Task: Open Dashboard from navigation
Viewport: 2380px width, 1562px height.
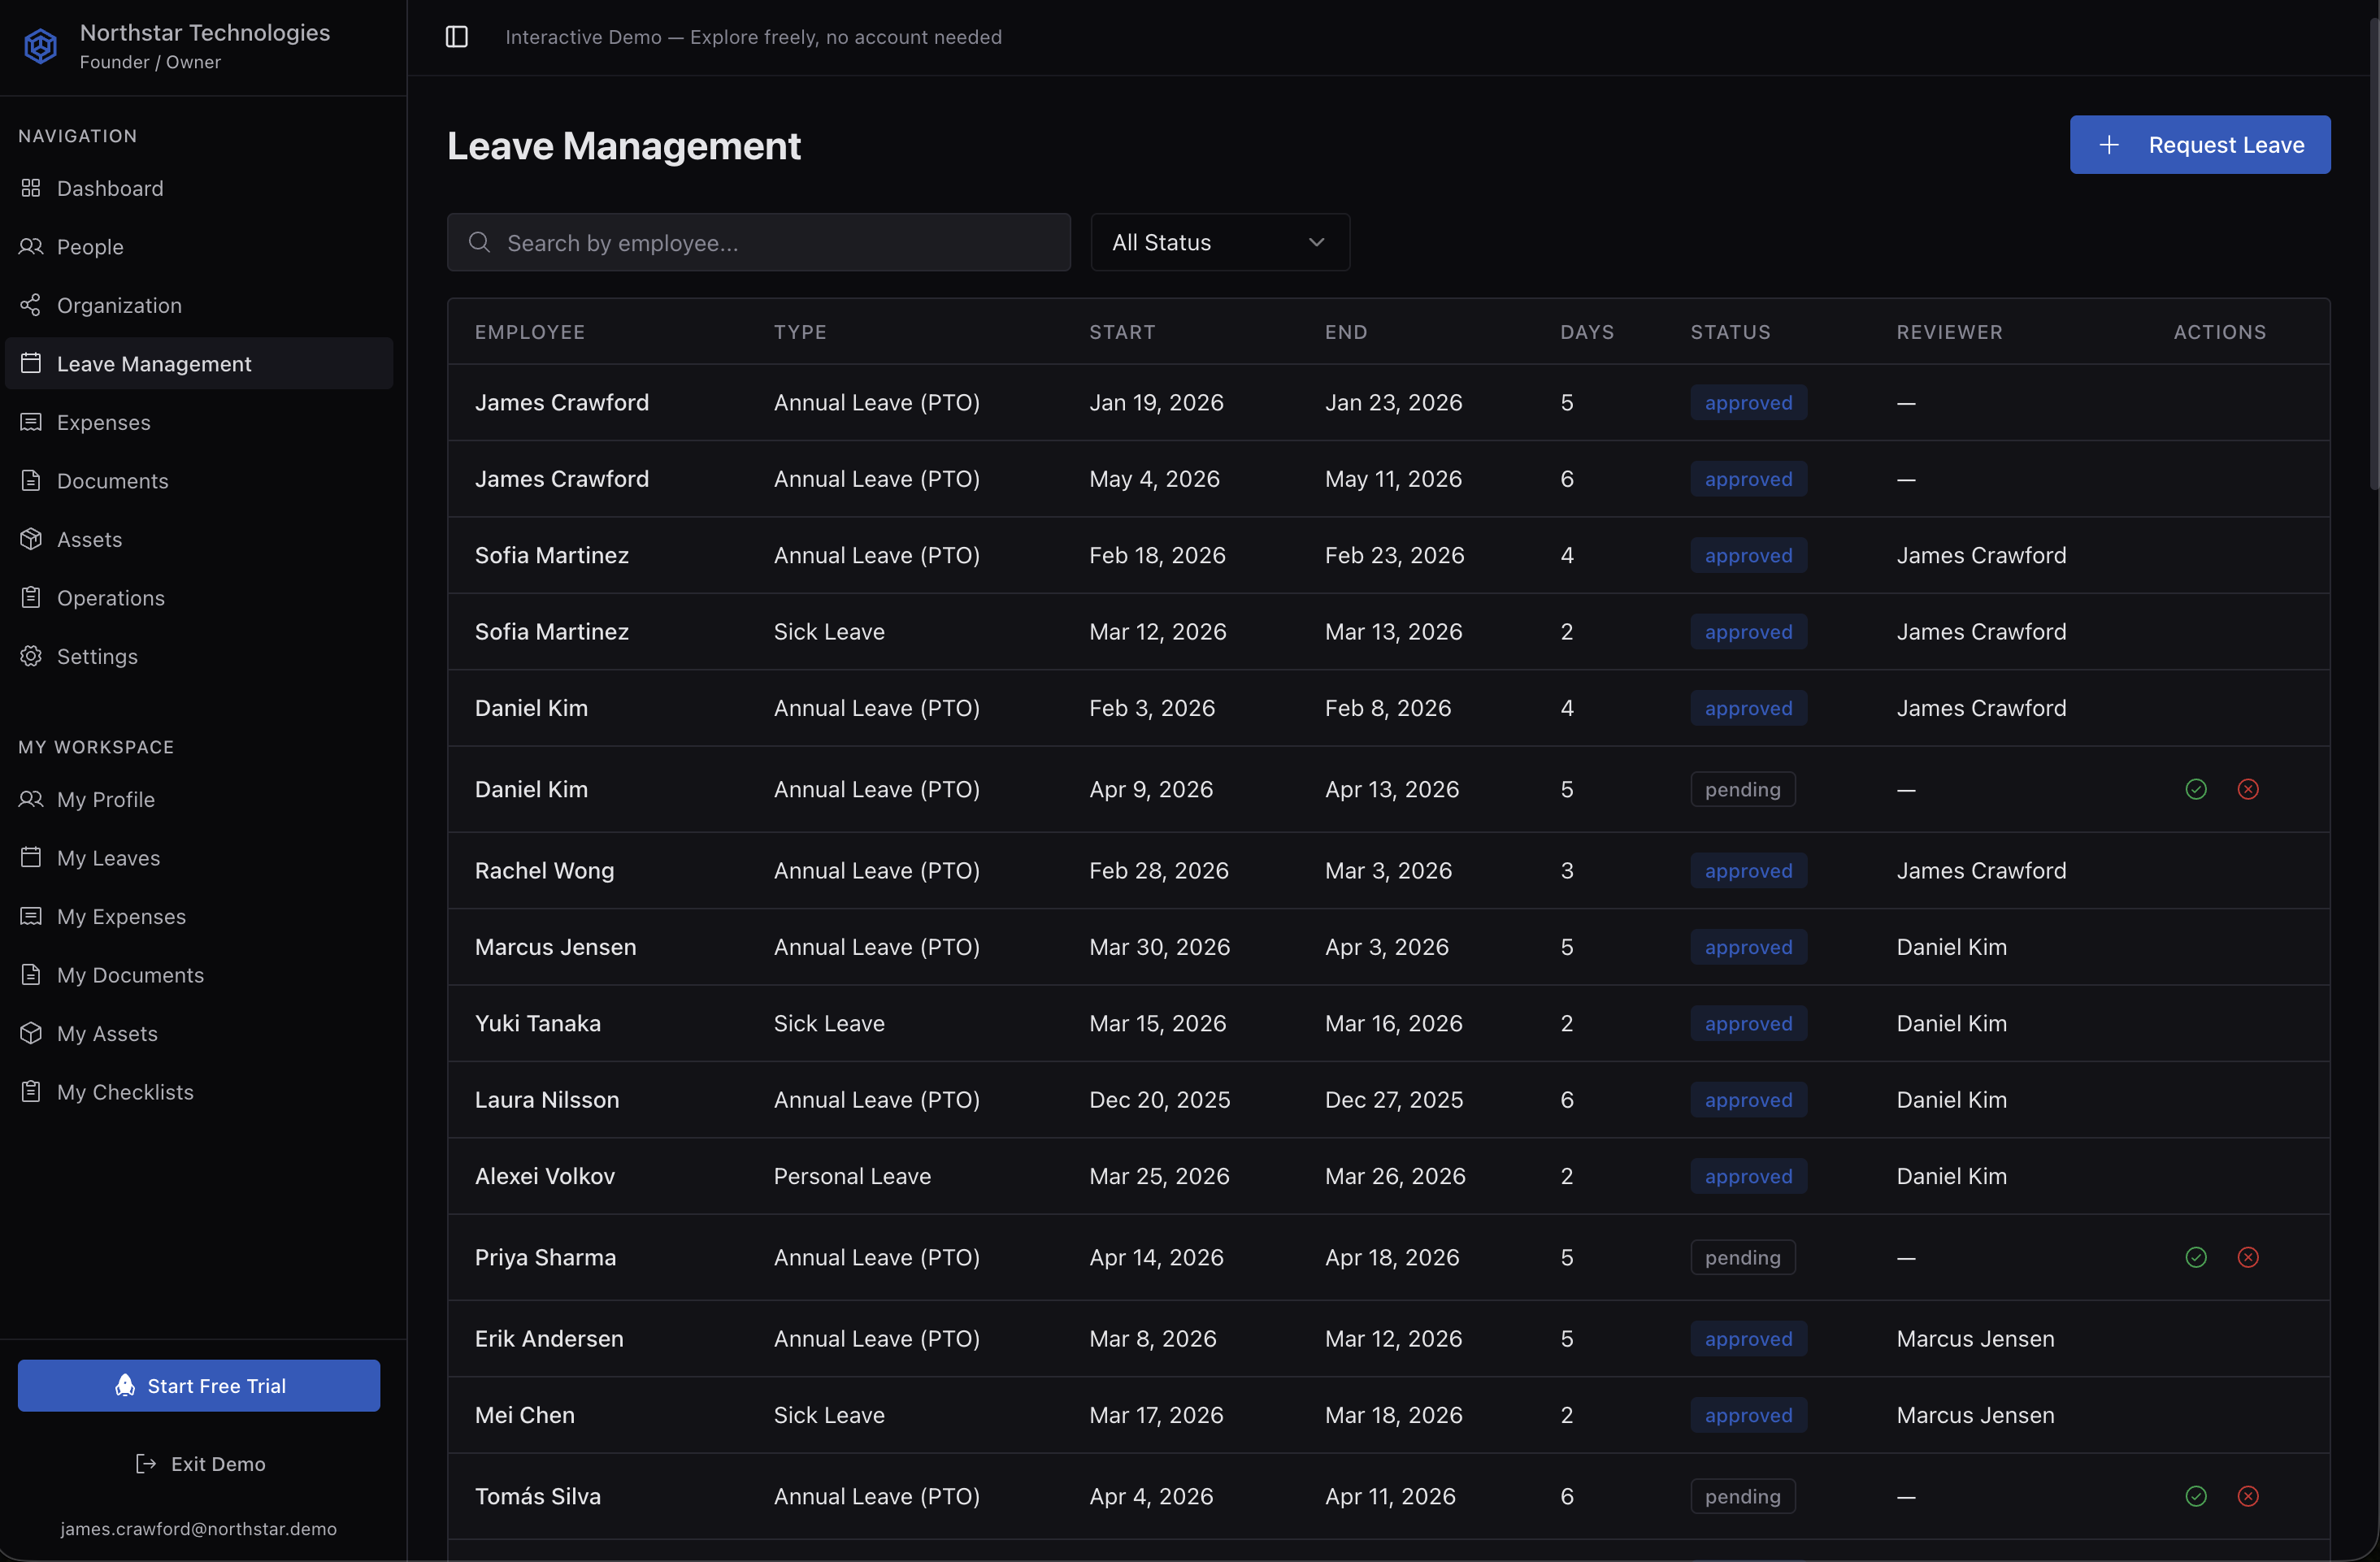Action: tap(110, 188)
